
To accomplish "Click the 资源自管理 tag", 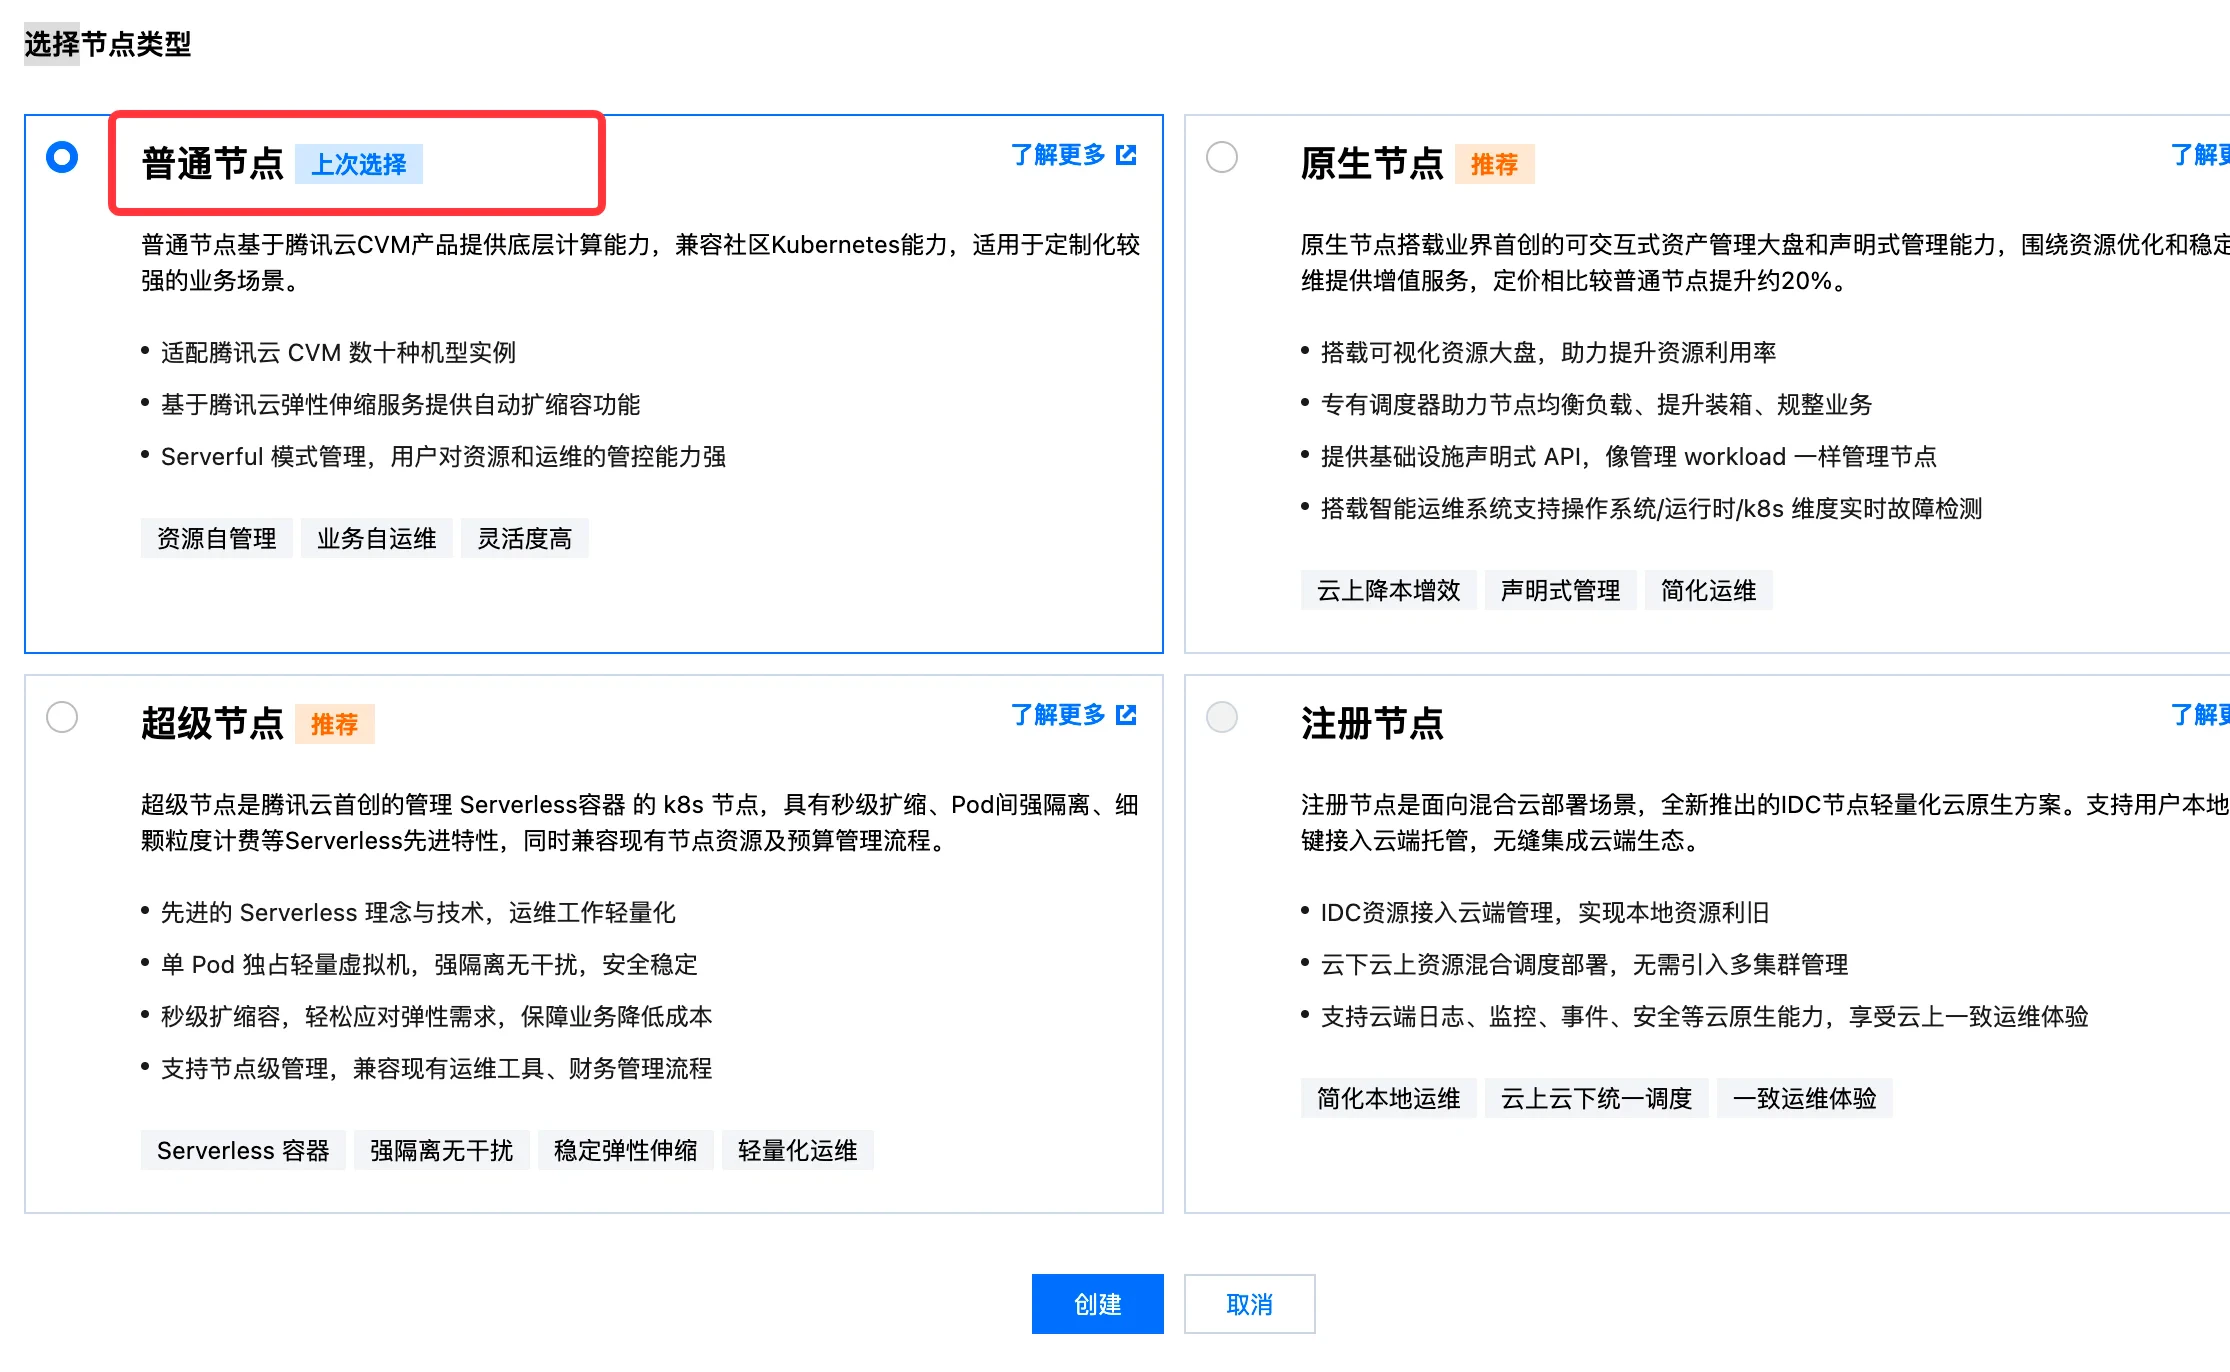I will click(216, 539).
